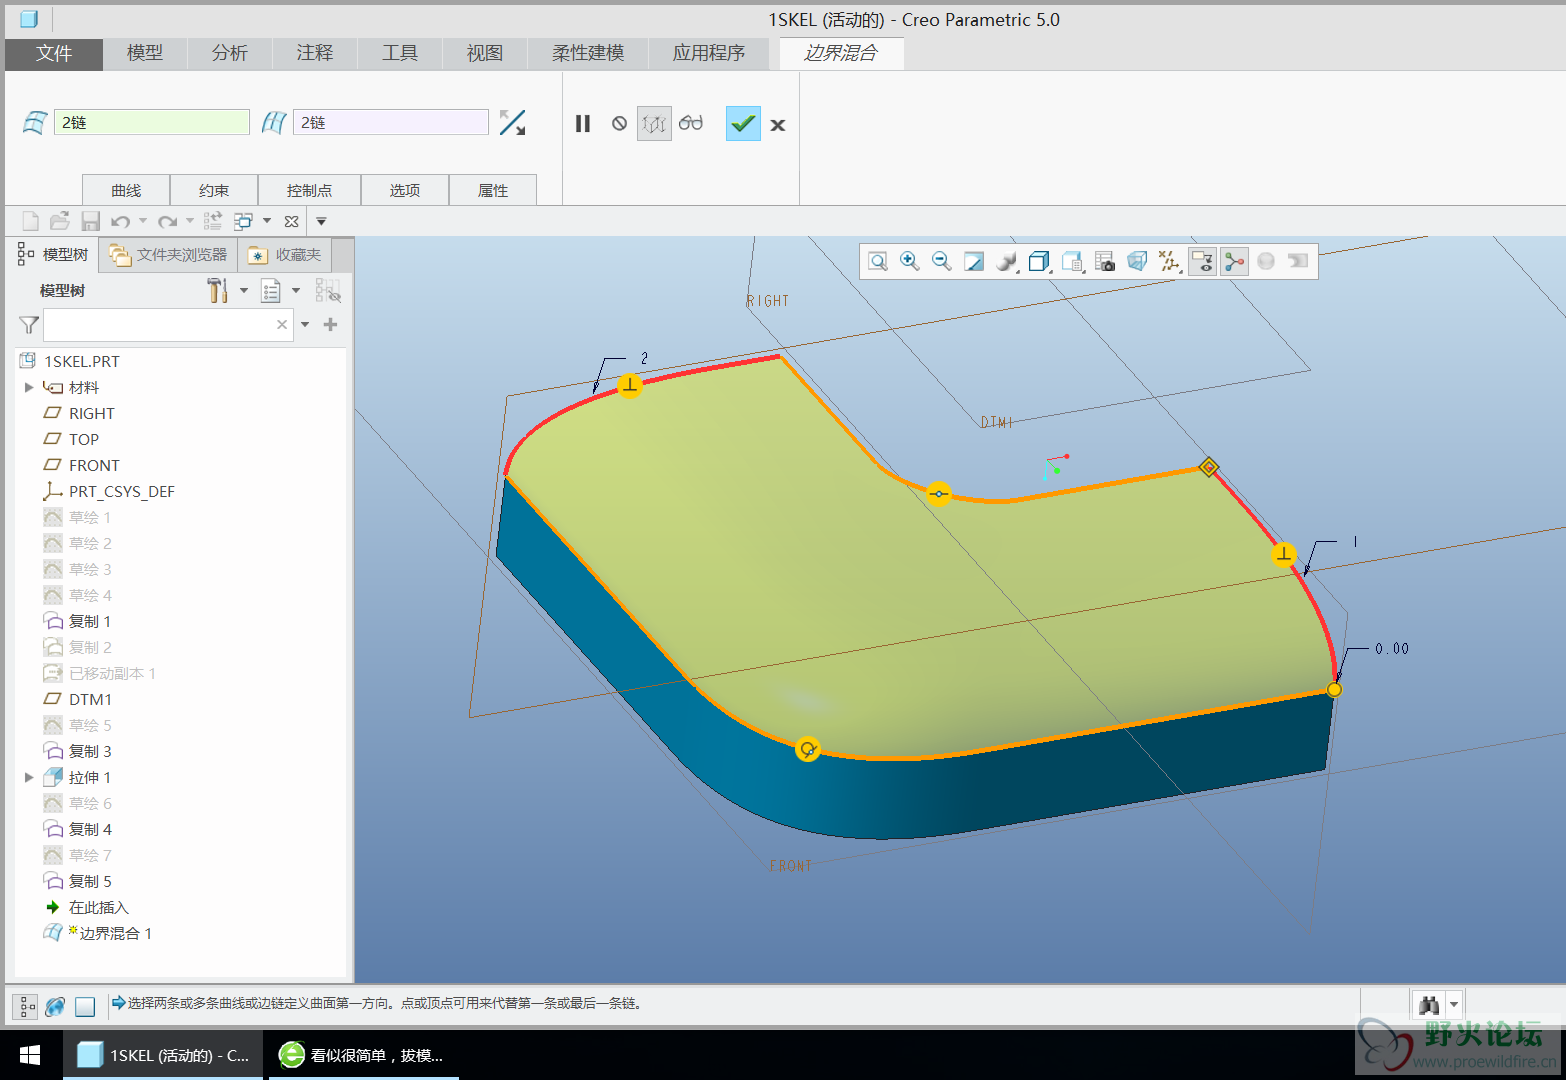Image resolution: width=1566 pixels, height=1080 pixels.
Task: Accept the feature with the green checkmark
Action: pyautogui.click(x=743, y=124)
